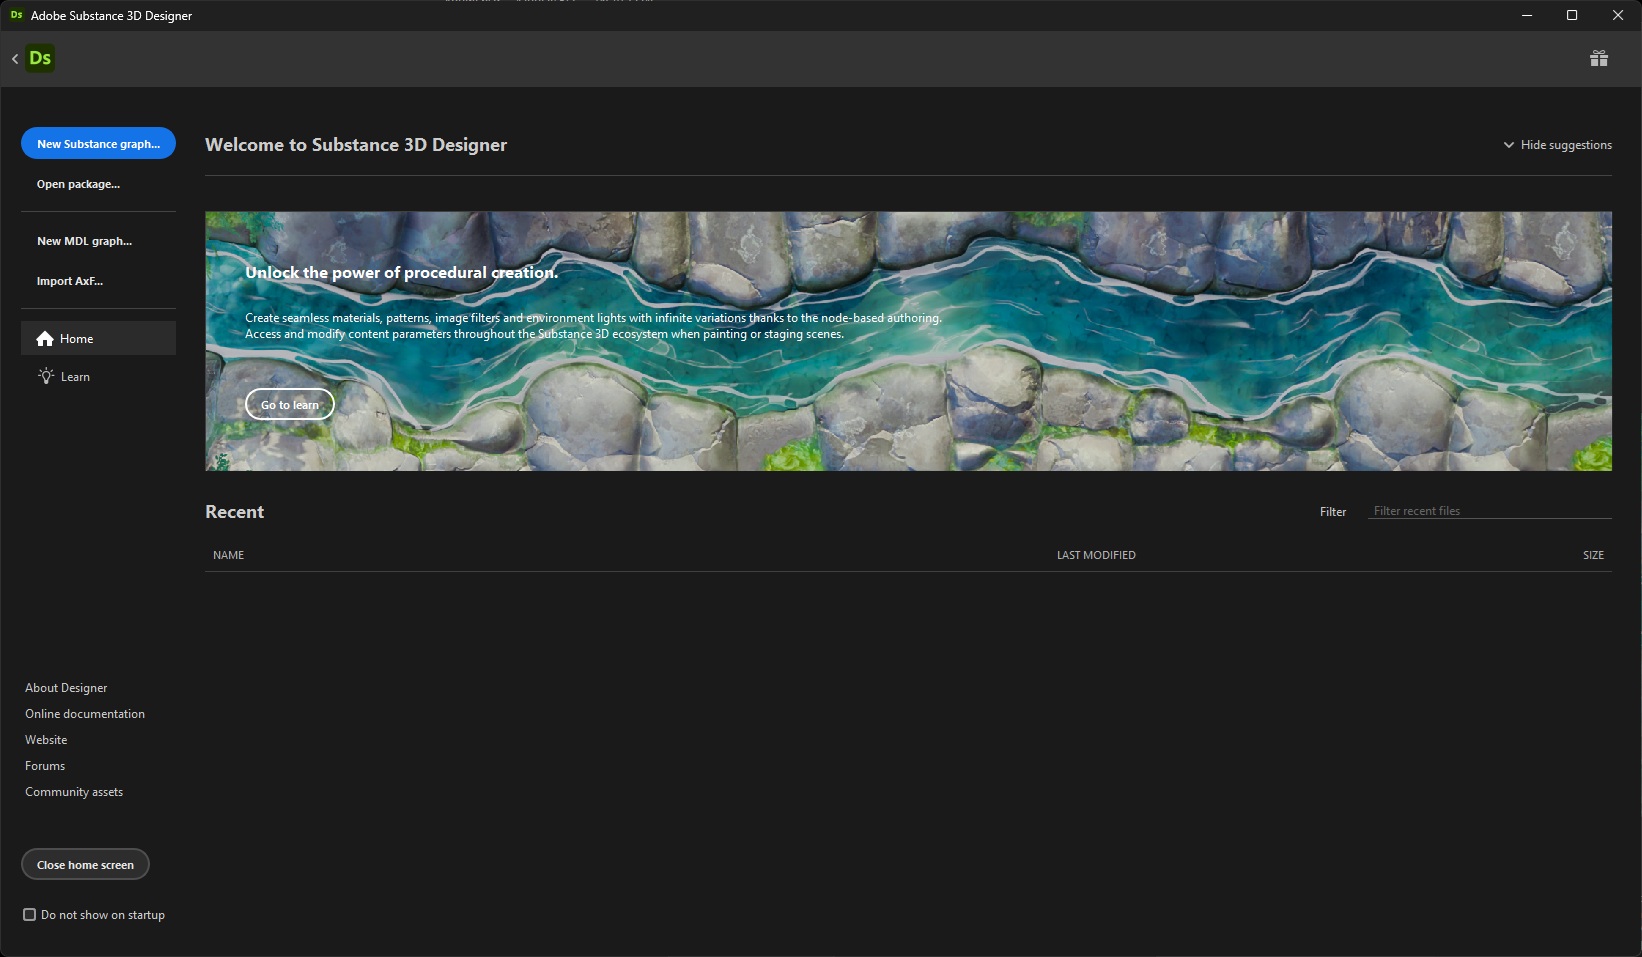Sort recent files by Last Modified column
1642x957 pixels.
1095,555
